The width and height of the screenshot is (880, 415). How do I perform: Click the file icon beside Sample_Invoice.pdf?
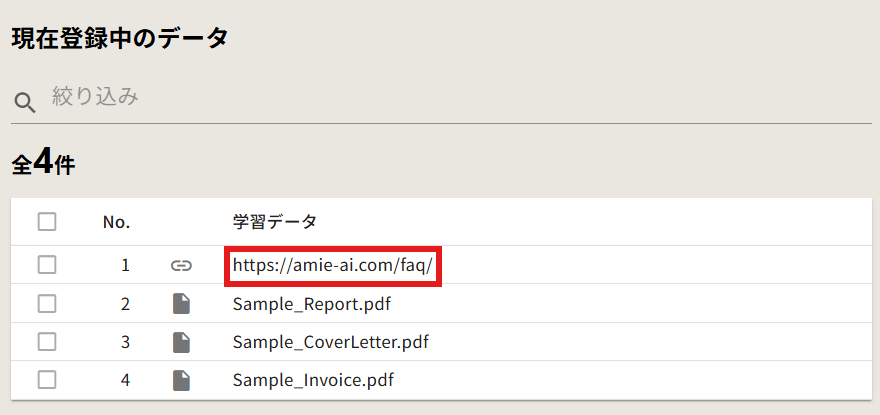coord(181,381)
